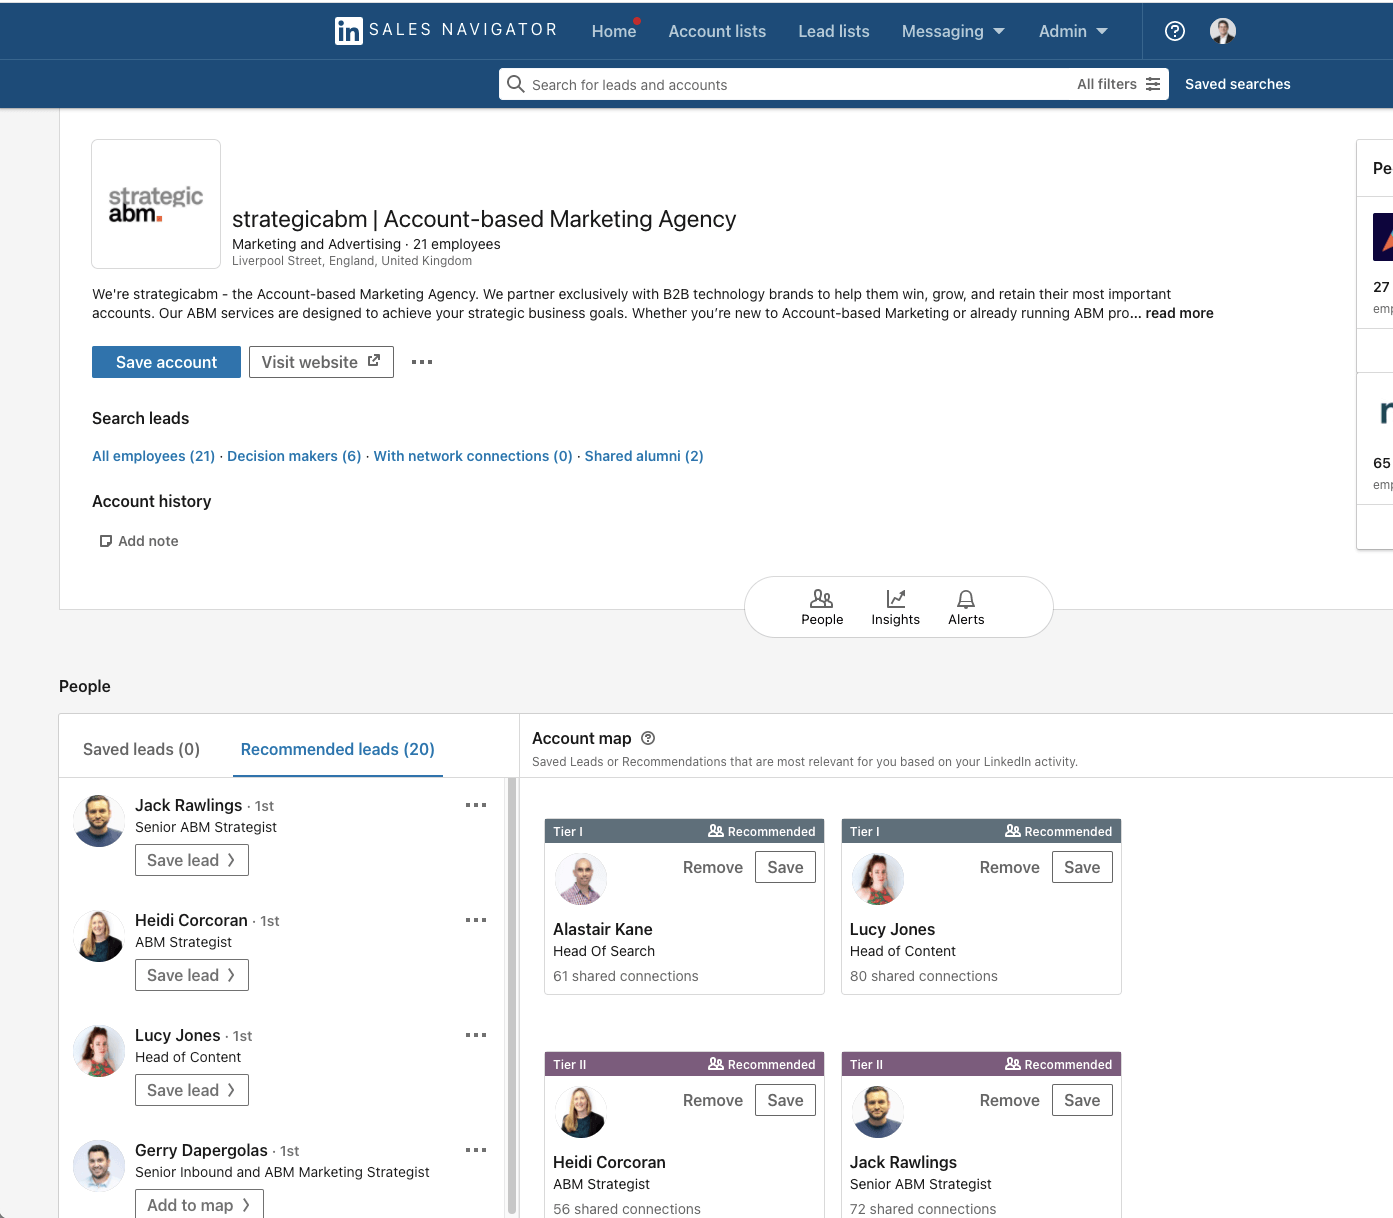This screenshot has height=1218, width=1393.
Task: Expand Add to map for Gerry Dapergolas
Action: 199,1205
